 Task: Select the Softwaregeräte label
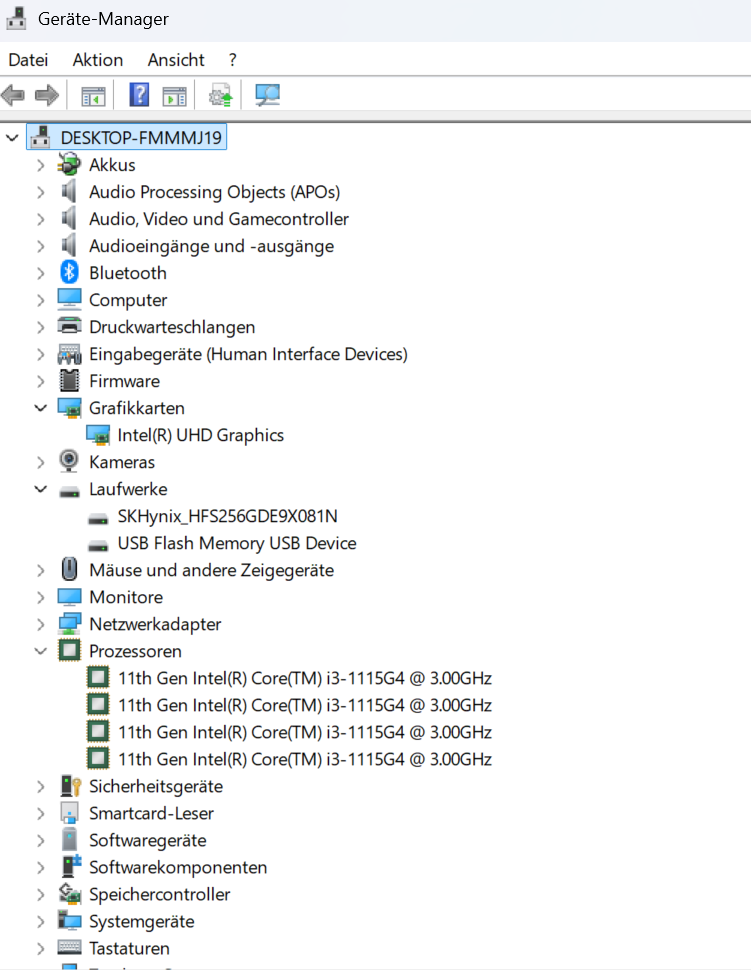pyautogui.click(x=148, y=840)
